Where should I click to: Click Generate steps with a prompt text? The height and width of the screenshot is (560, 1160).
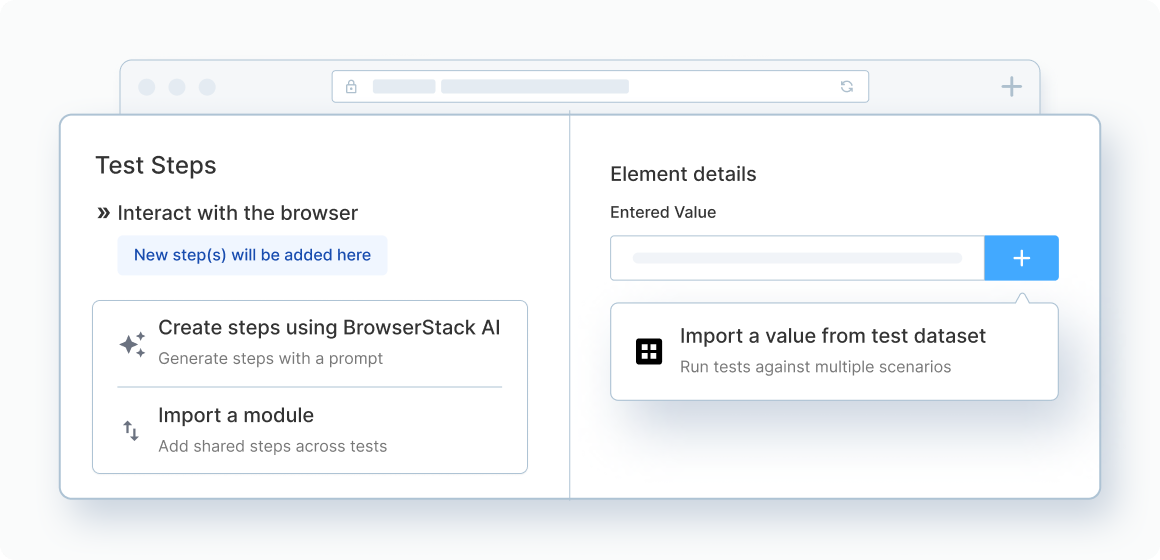point(271,359)
